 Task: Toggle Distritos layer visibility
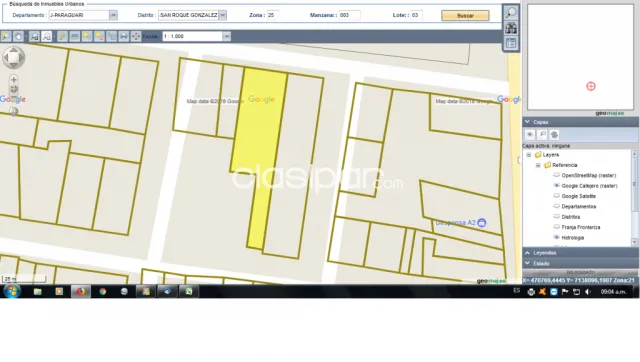coord(556,217)
